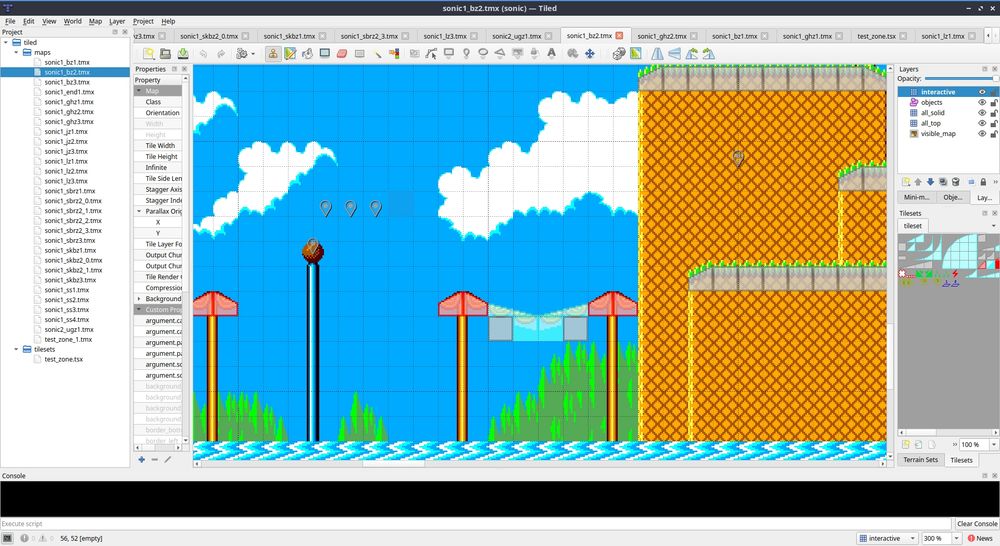Switch to the sonic1_ghz2.tmx tab

click(x=662, y=36)
